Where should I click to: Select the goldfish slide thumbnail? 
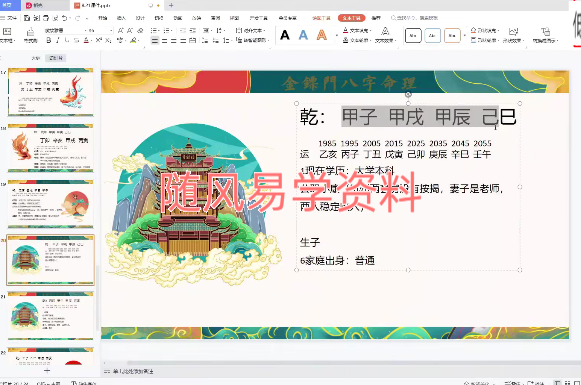click(x=51, y=148)
